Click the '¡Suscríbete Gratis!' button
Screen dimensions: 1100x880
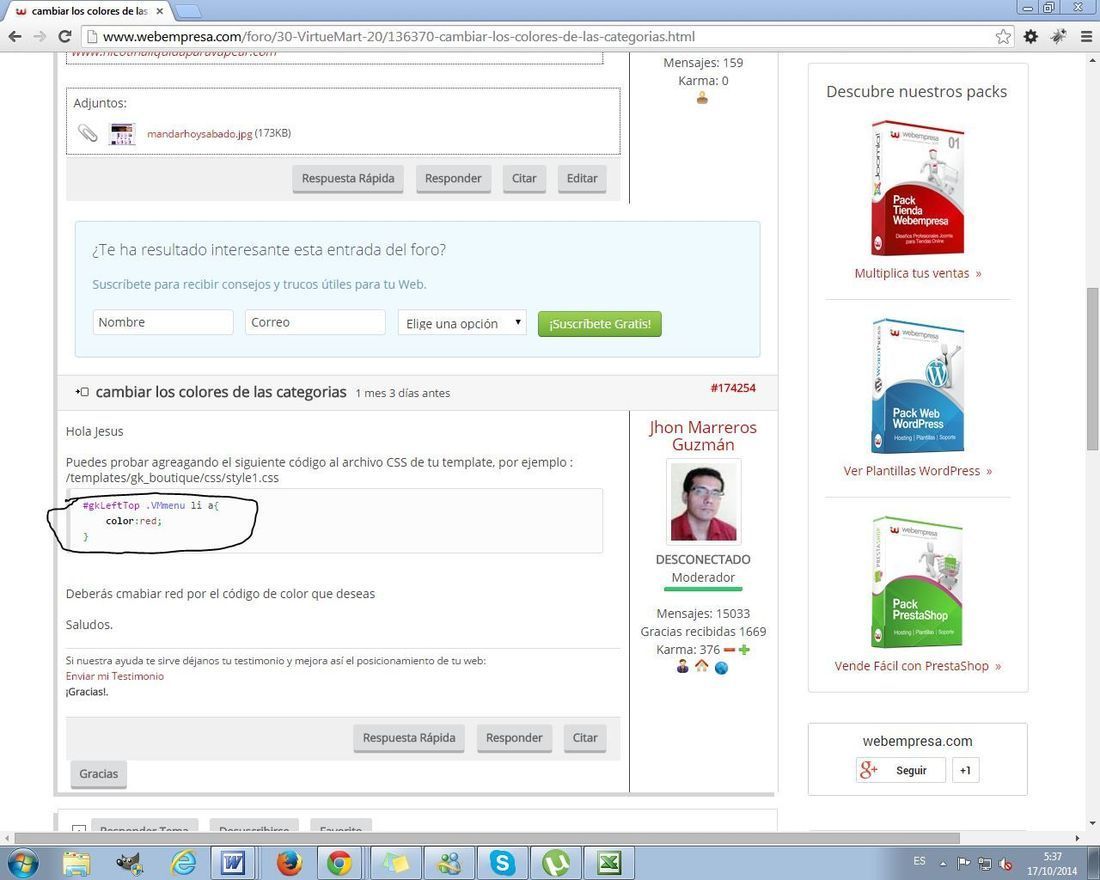click(x=599, y=324)
